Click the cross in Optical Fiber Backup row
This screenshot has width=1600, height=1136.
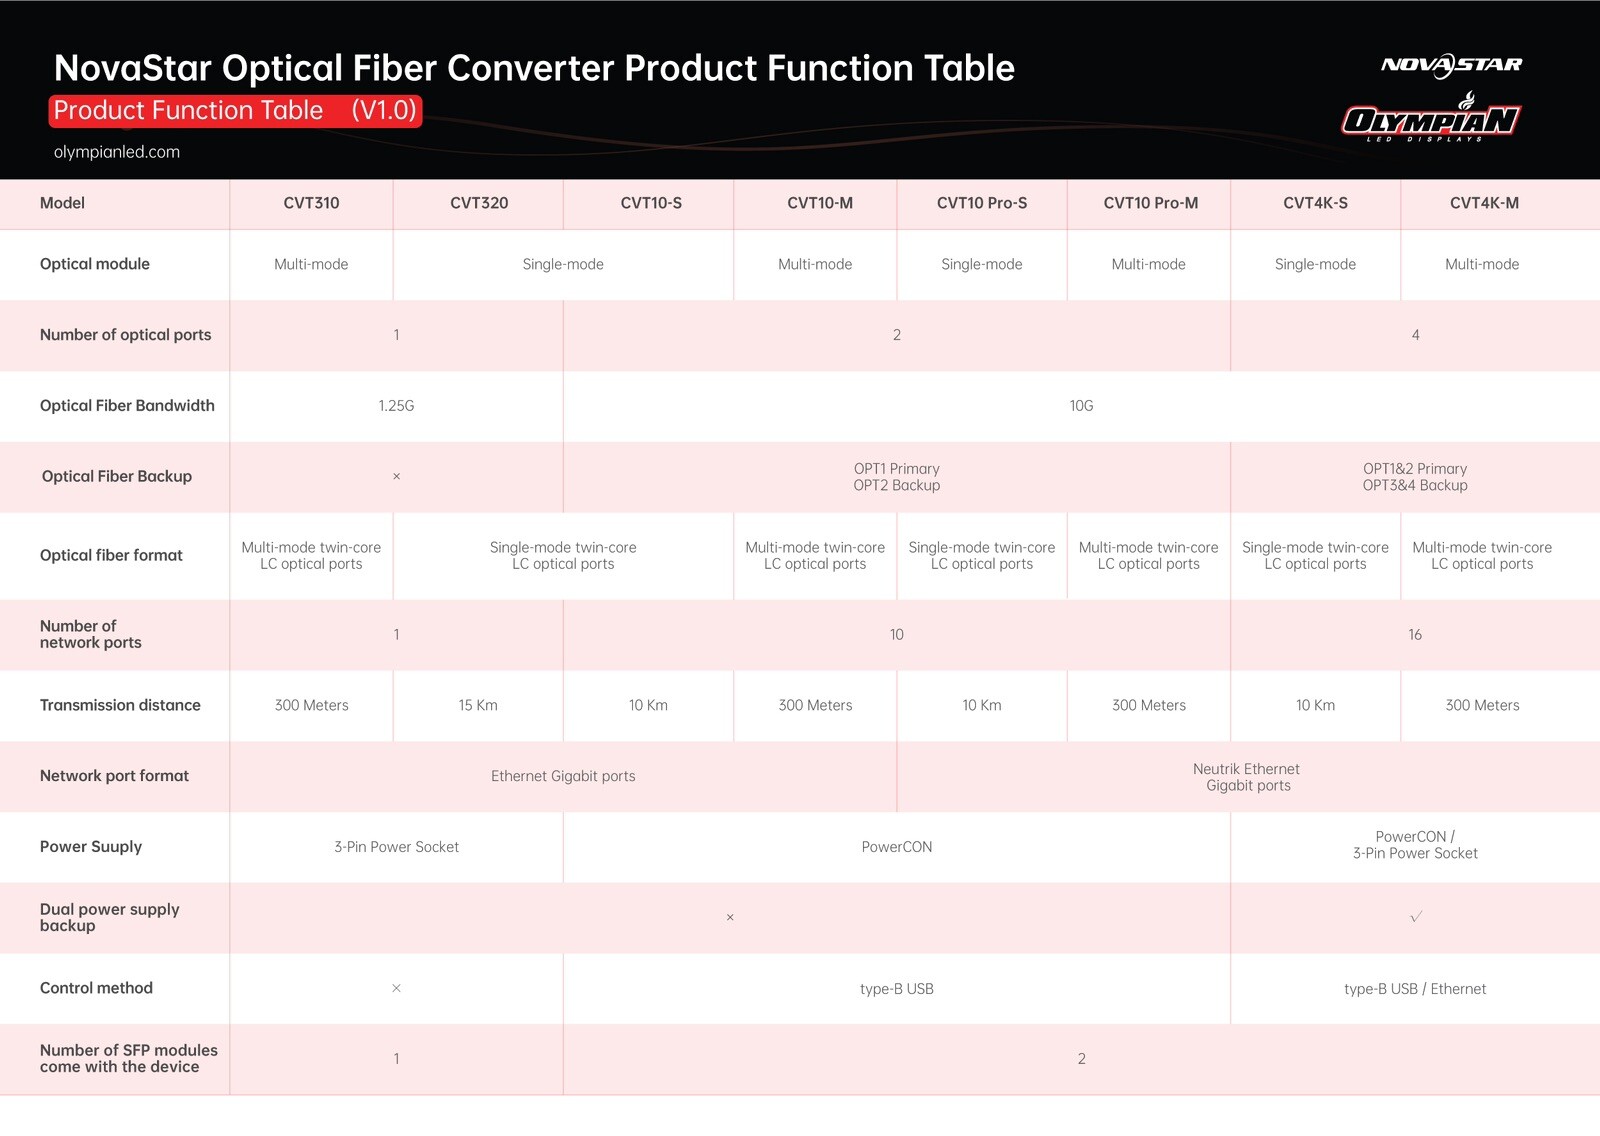coord(396,477)
